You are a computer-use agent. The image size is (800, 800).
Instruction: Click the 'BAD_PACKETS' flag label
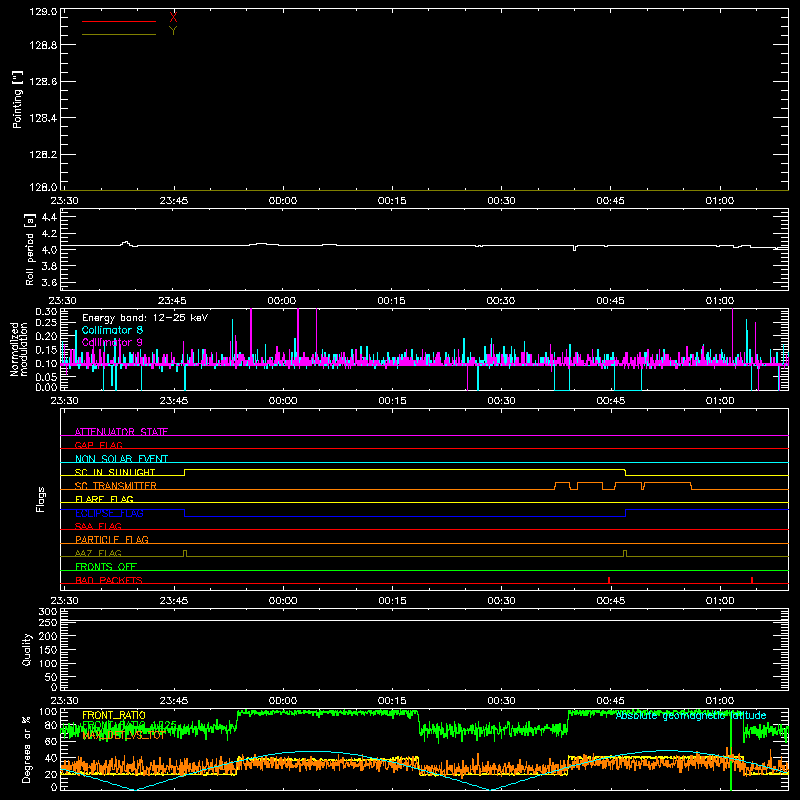(x=109, y=580)
